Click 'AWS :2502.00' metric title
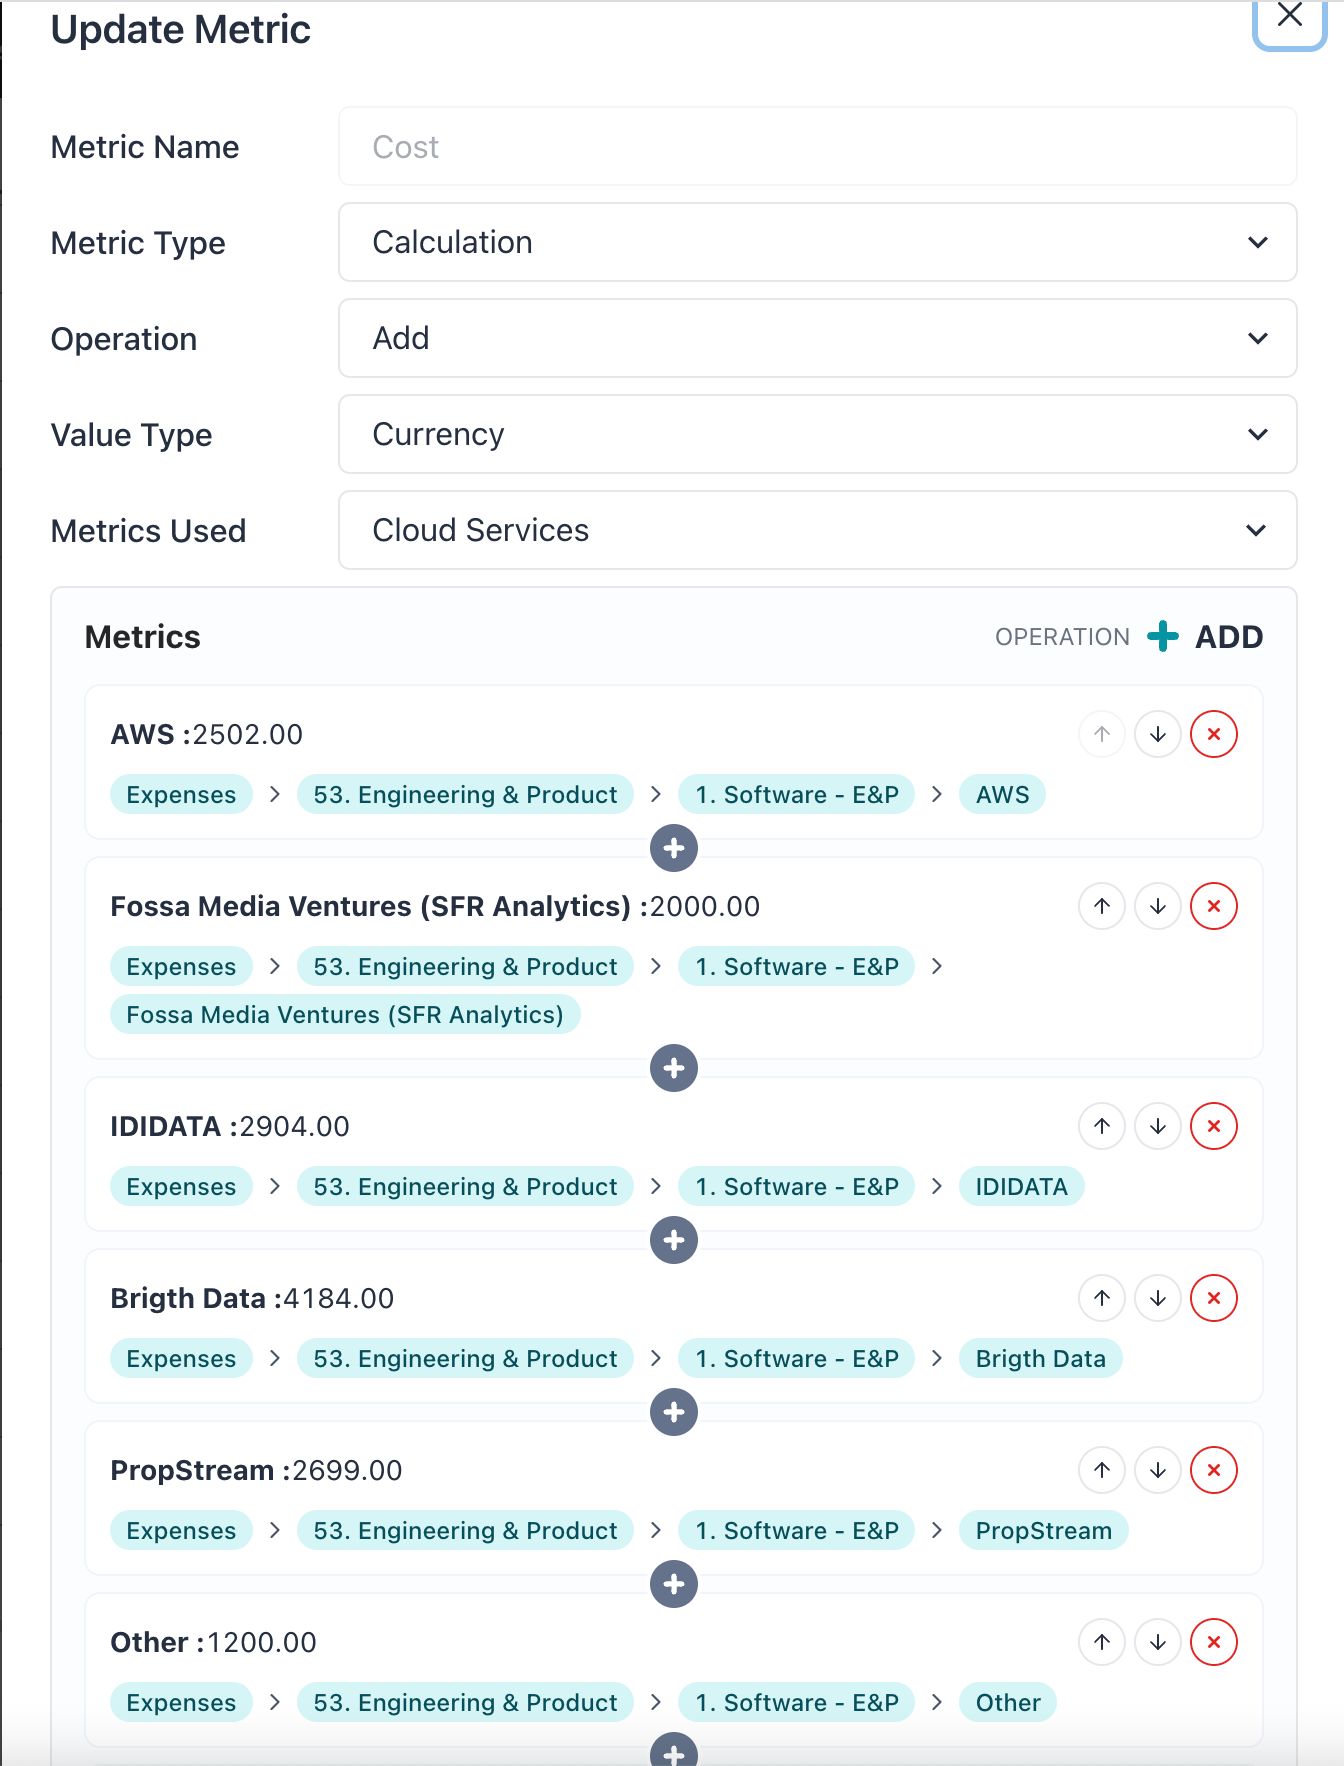1344x1766 pixels. point(207,734)
